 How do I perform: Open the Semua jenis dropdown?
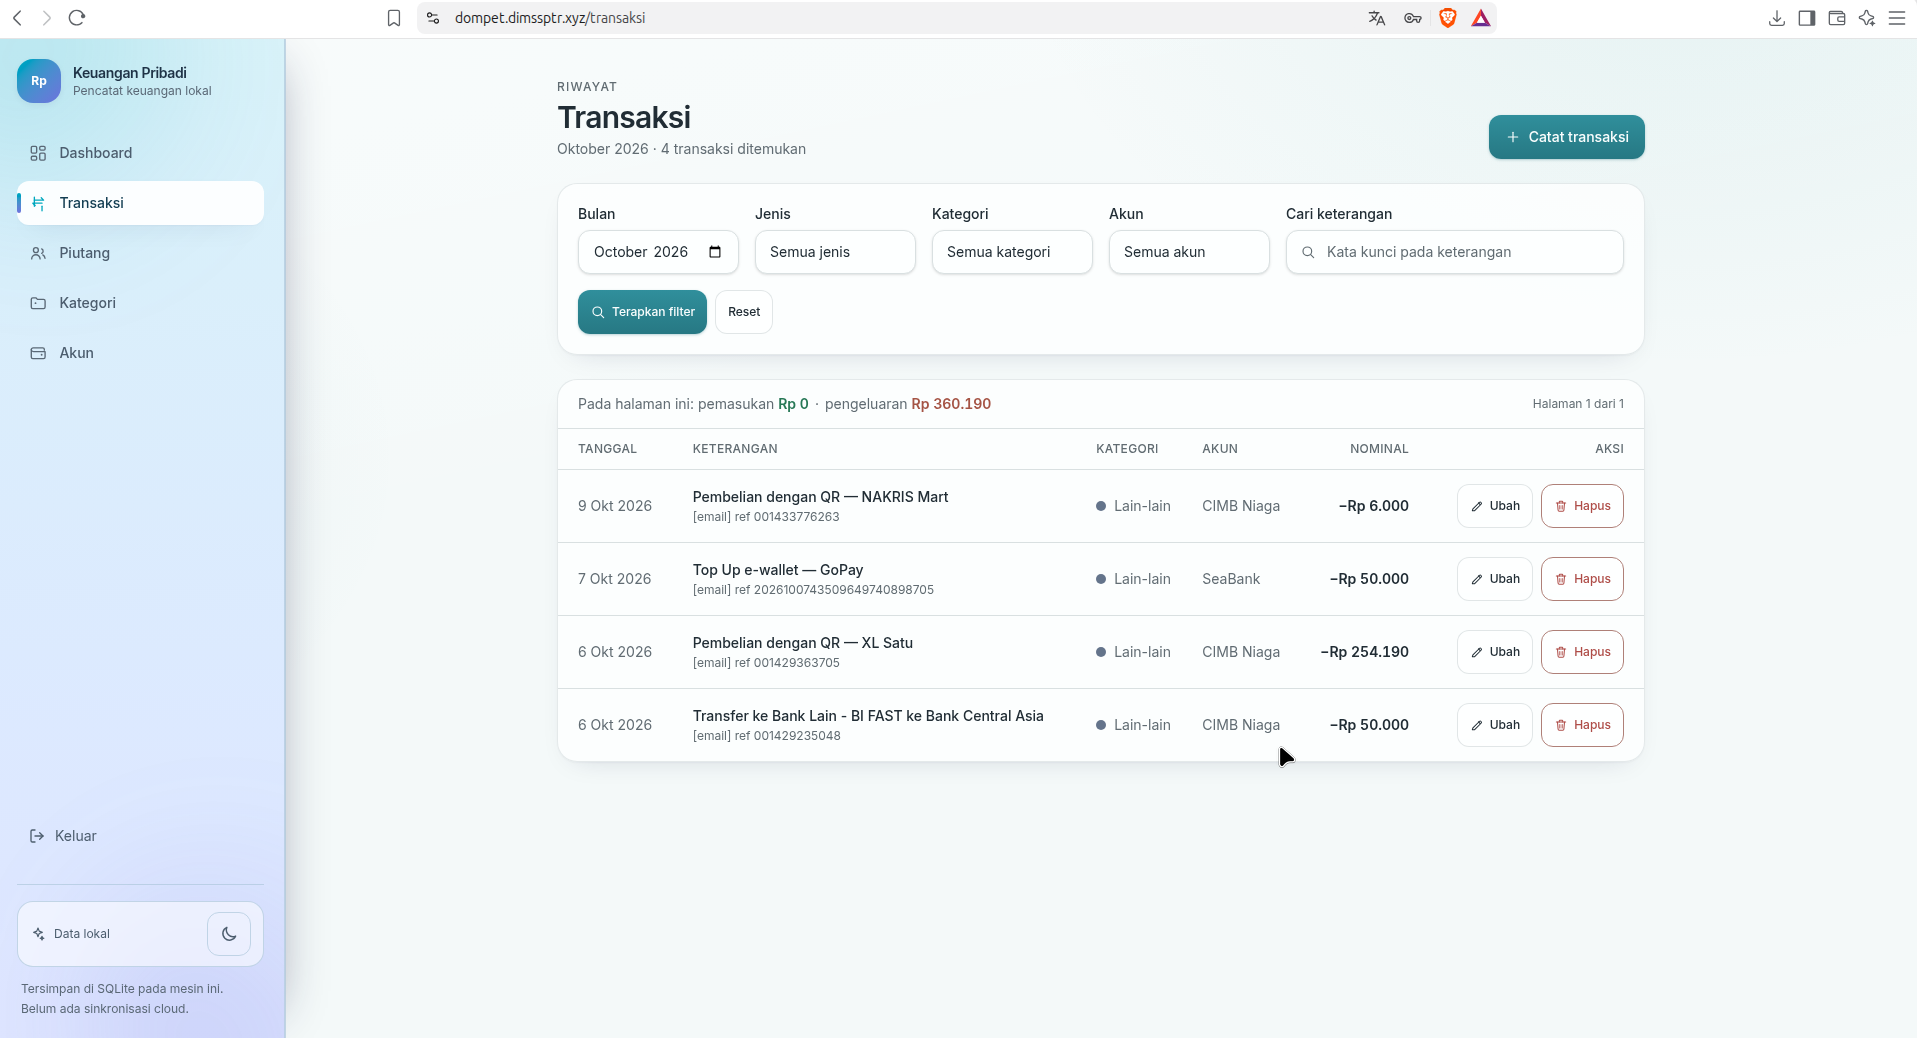tap(835, 252)
